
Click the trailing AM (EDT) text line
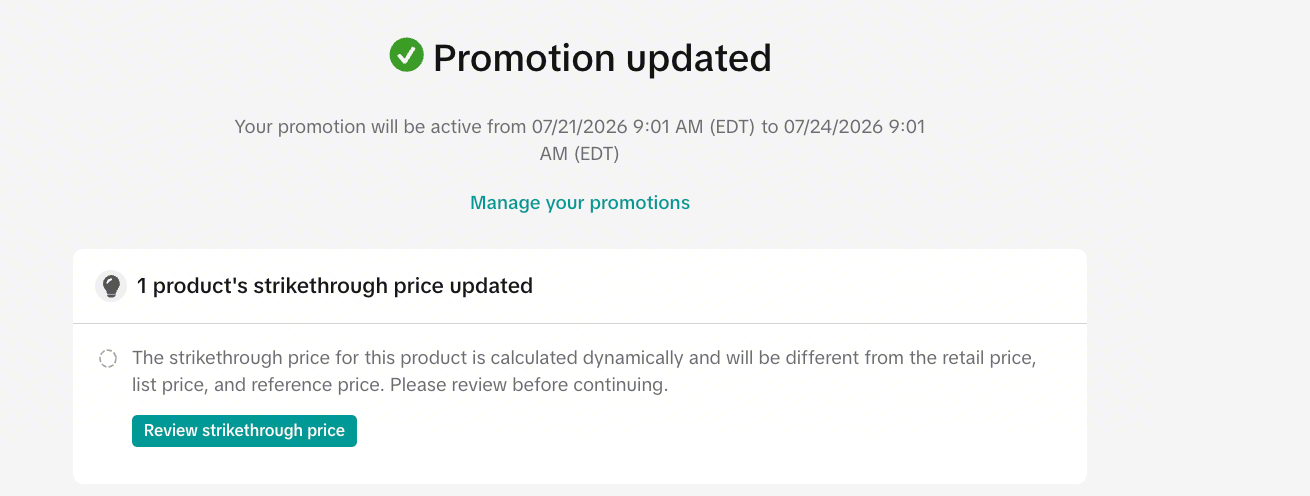point(580,154)
